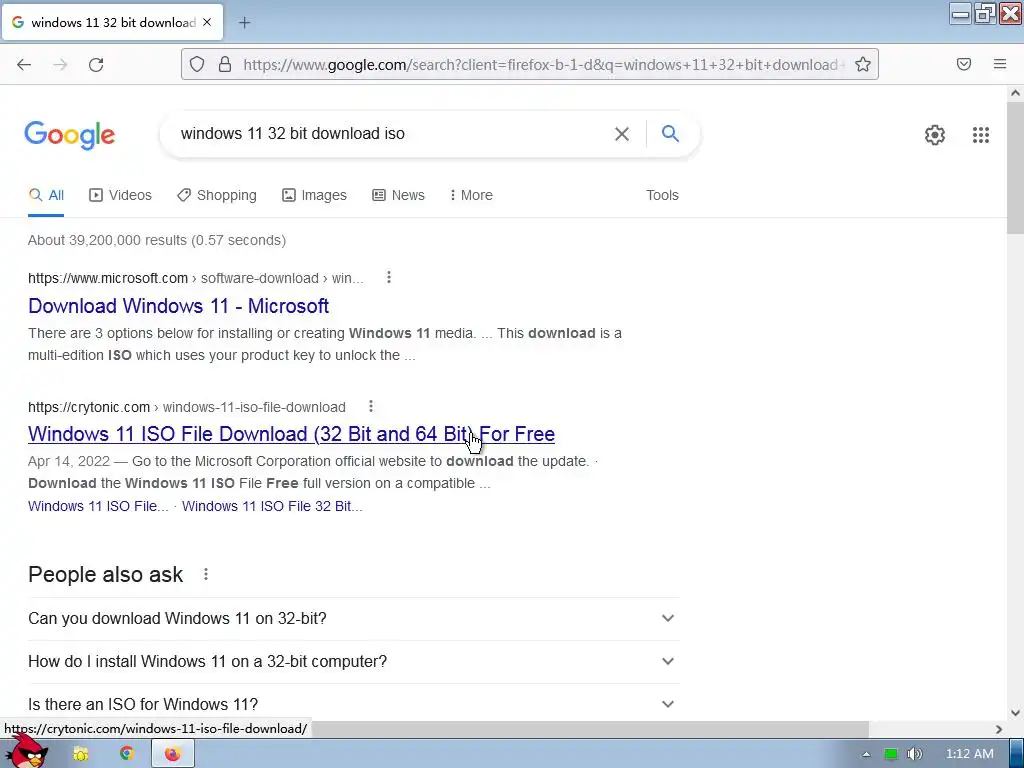This screenshot has width=1024, height=768.
Task: Show hidden system tray icons
Action: [866, 754]
